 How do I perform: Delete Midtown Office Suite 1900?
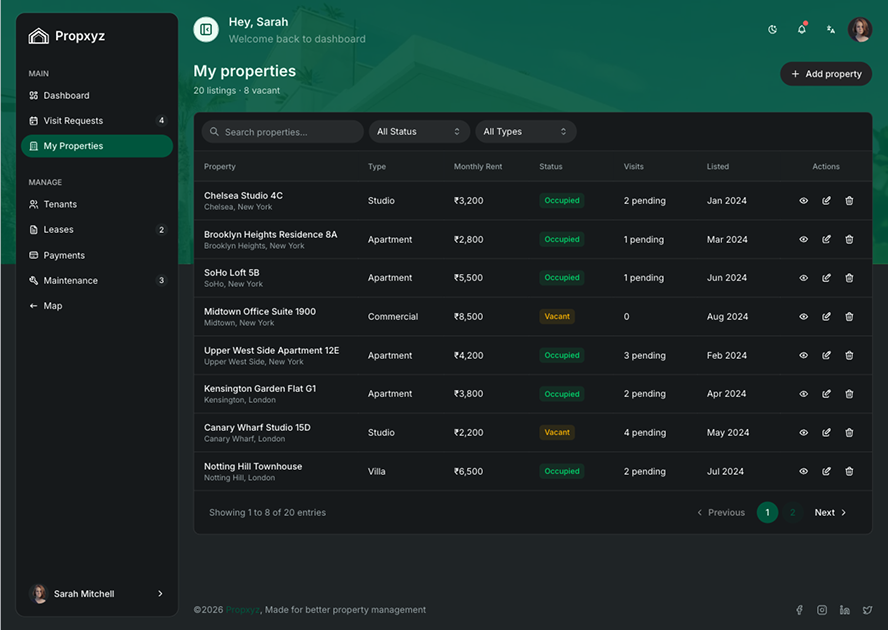pyautogui.click(x=849, y=317)
